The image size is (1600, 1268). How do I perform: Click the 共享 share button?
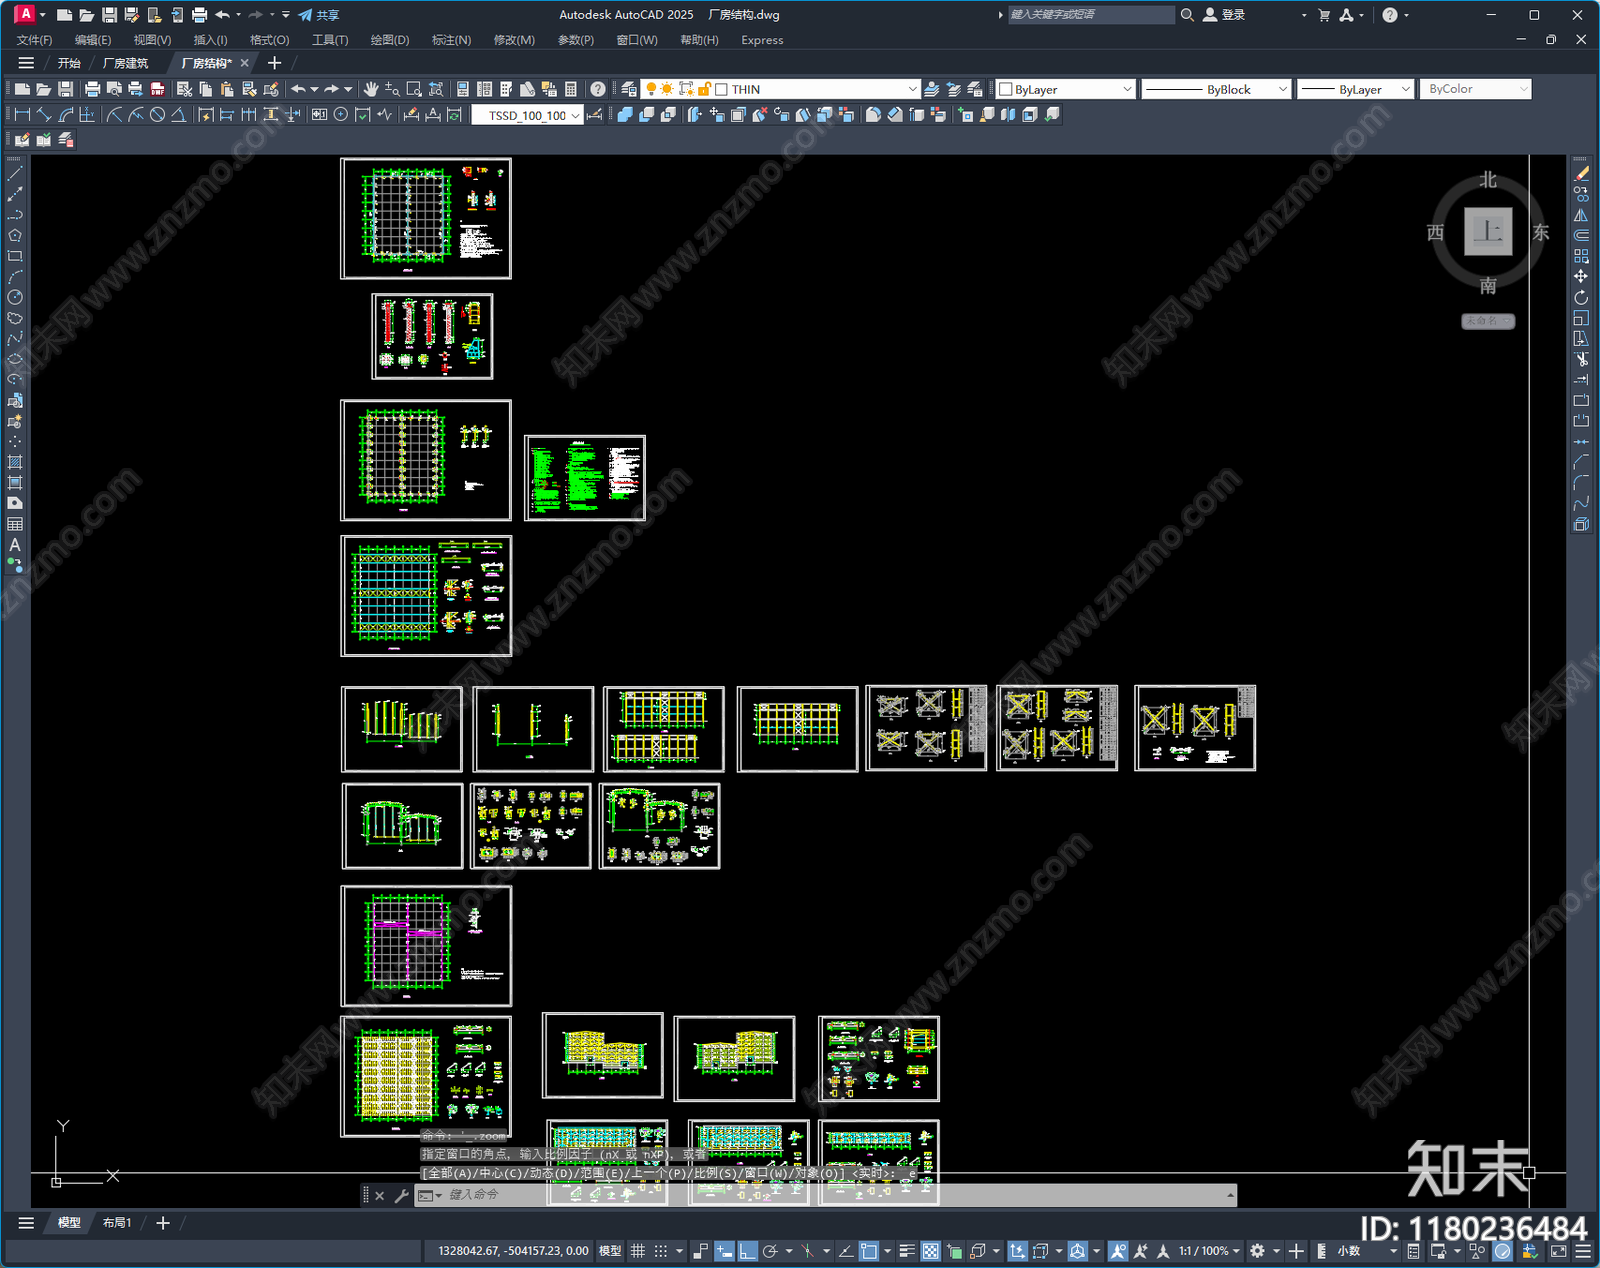point(319,15)
